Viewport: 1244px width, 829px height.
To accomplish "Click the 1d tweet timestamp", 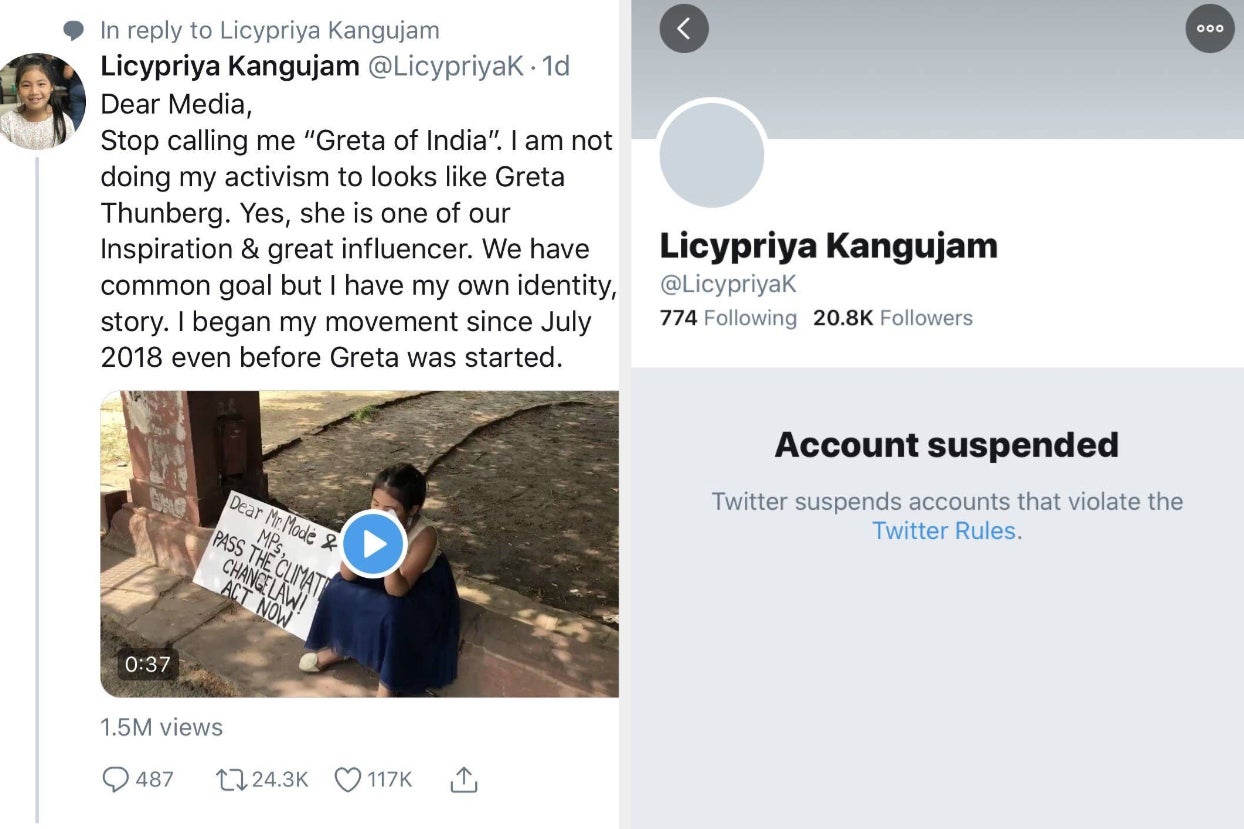I will 556,66.
